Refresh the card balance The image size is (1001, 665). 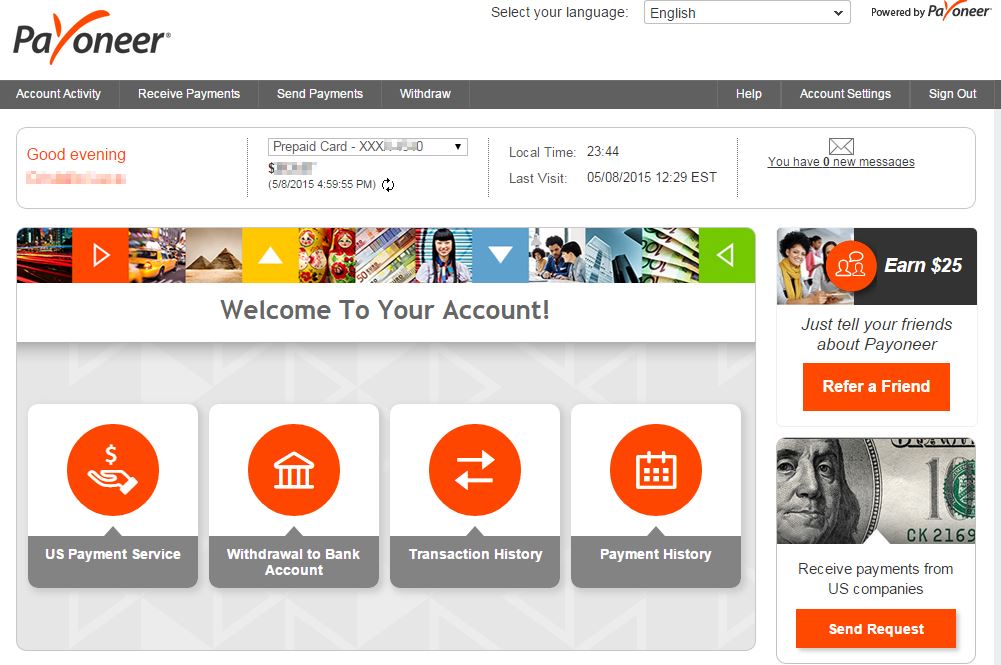tap(389, 186)
